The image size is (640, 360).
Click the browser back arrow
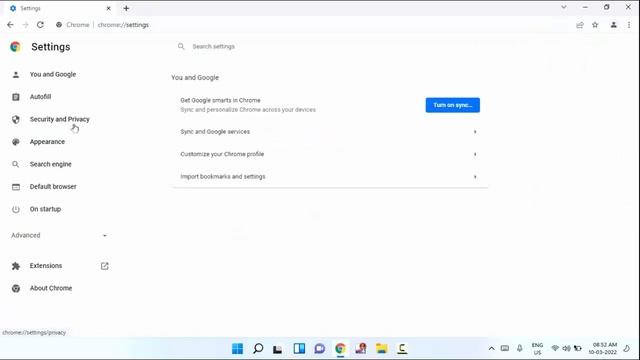[x=10, y=25]
